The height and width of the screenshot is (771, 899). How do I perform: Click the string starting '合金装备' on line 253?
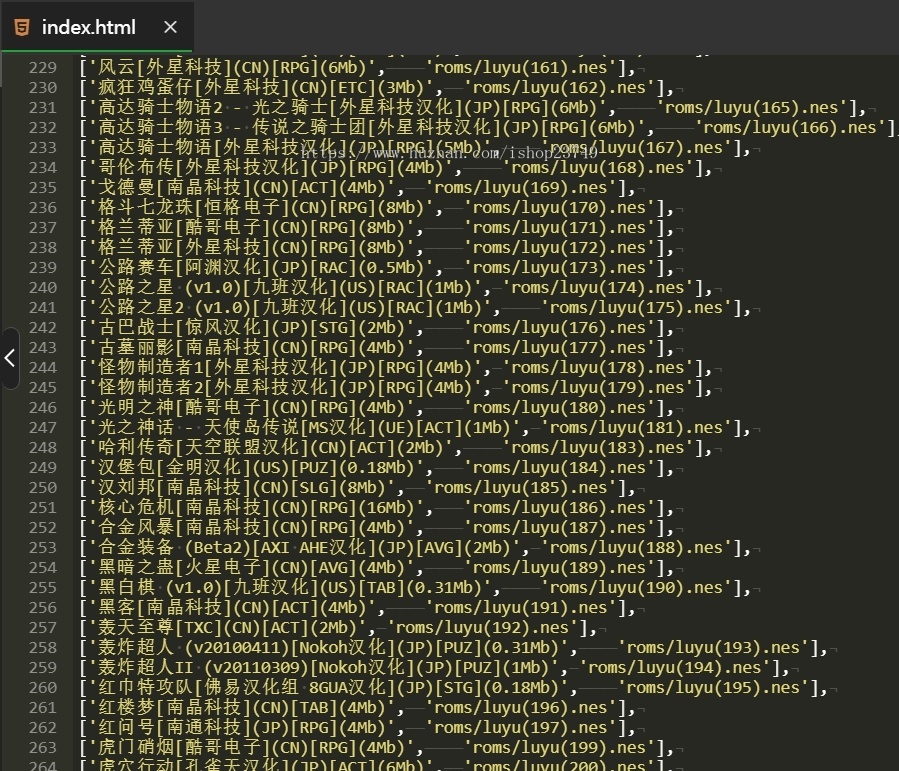pyautogui.click(x=304, y=548)
